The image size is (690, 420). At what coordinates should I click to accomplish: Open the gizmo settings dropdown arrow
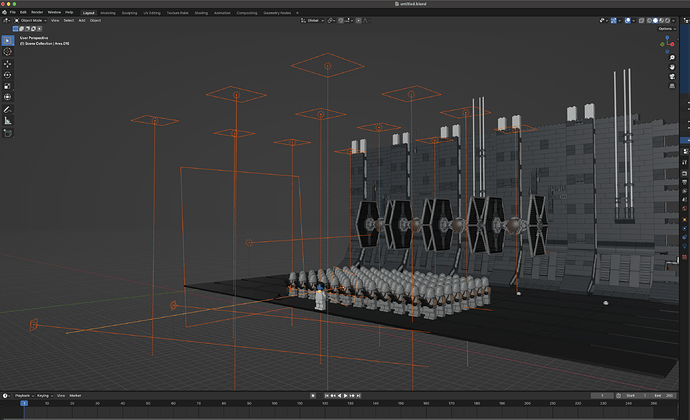click(620, 20)
